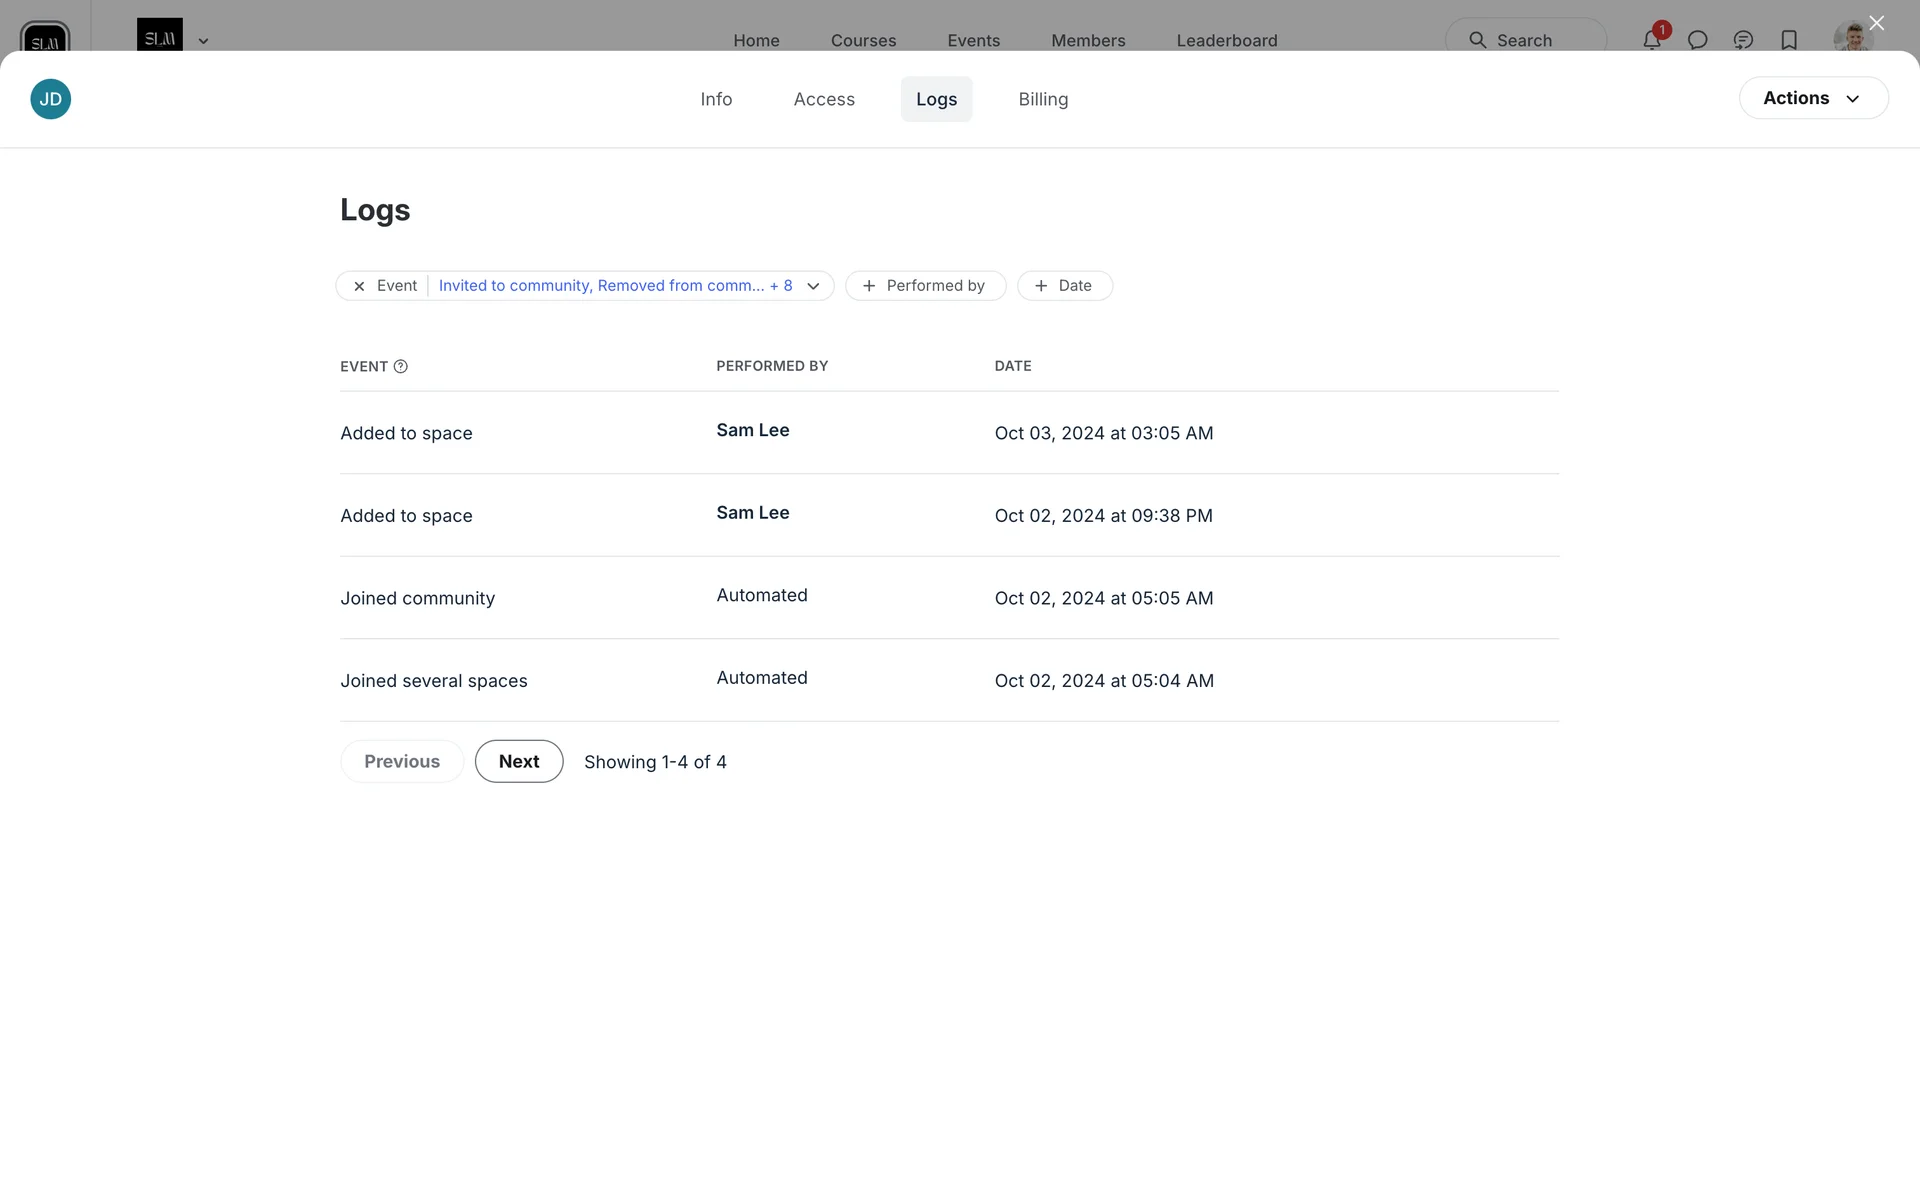Switch to the Billing tab
This screenshot has height=1200, width=1920.
coord(1043,99)
